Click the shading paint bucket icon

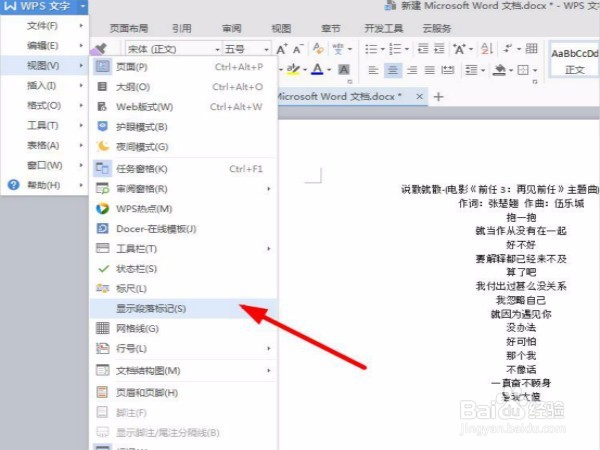[499, 70]
